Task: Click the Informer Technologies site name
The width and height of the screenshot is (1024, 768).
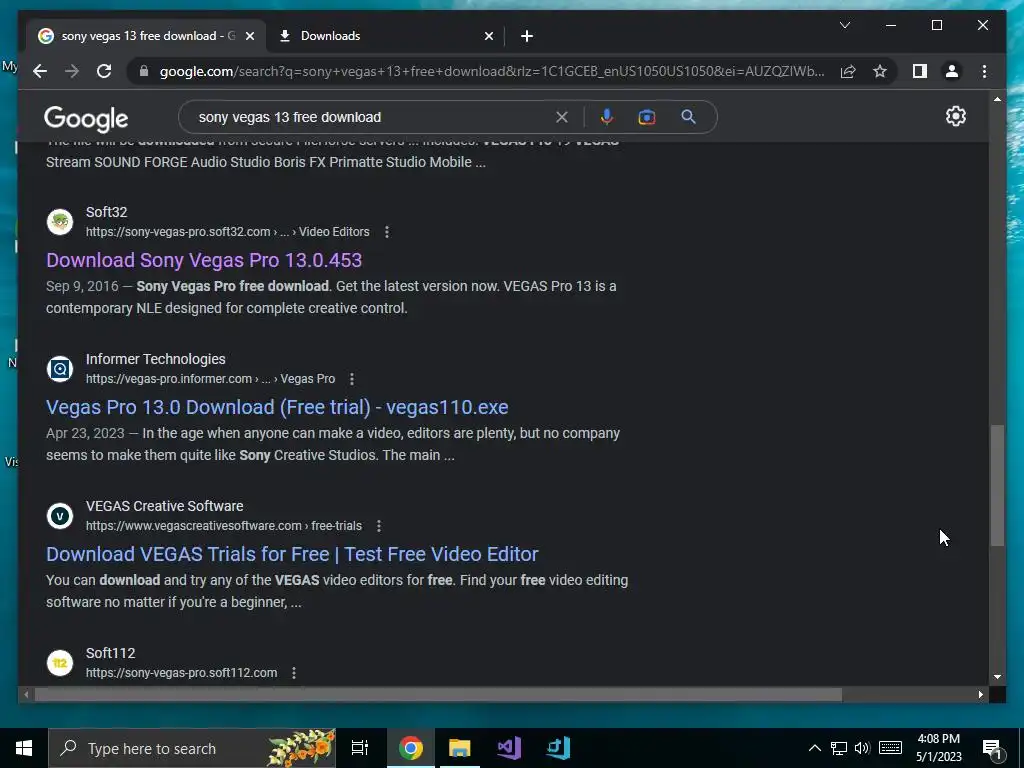Action: [155, 359]
